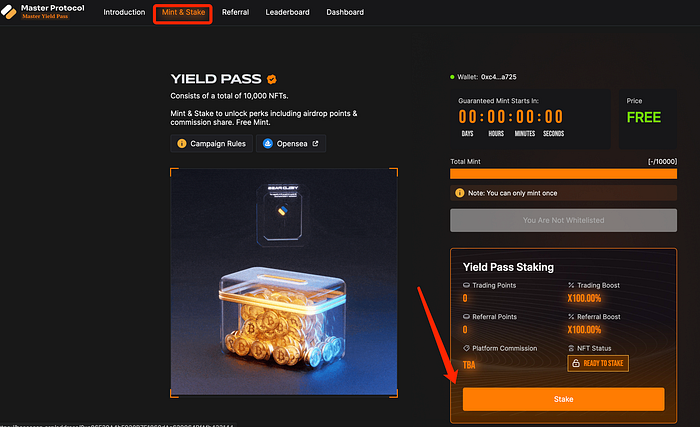Click the external link icon next to Opensea

(x=315, y=143)
